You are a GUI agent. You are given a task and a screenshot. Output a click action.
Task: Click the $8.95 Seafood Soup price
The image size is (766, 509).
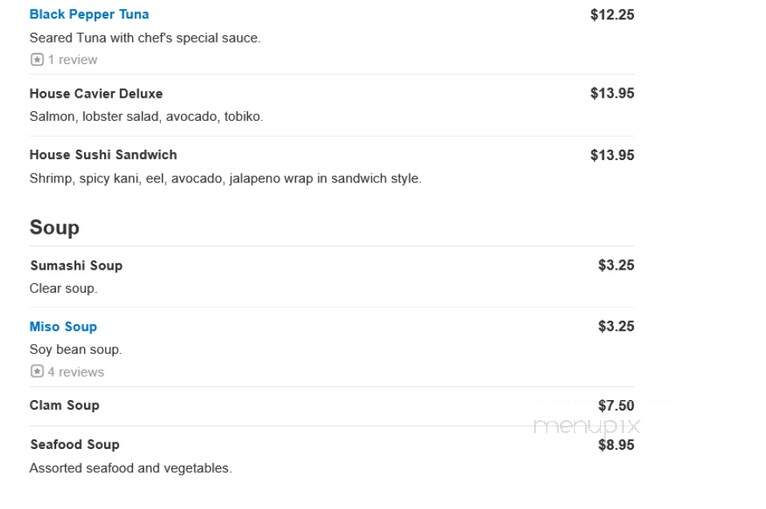click(x=616, y=445)
